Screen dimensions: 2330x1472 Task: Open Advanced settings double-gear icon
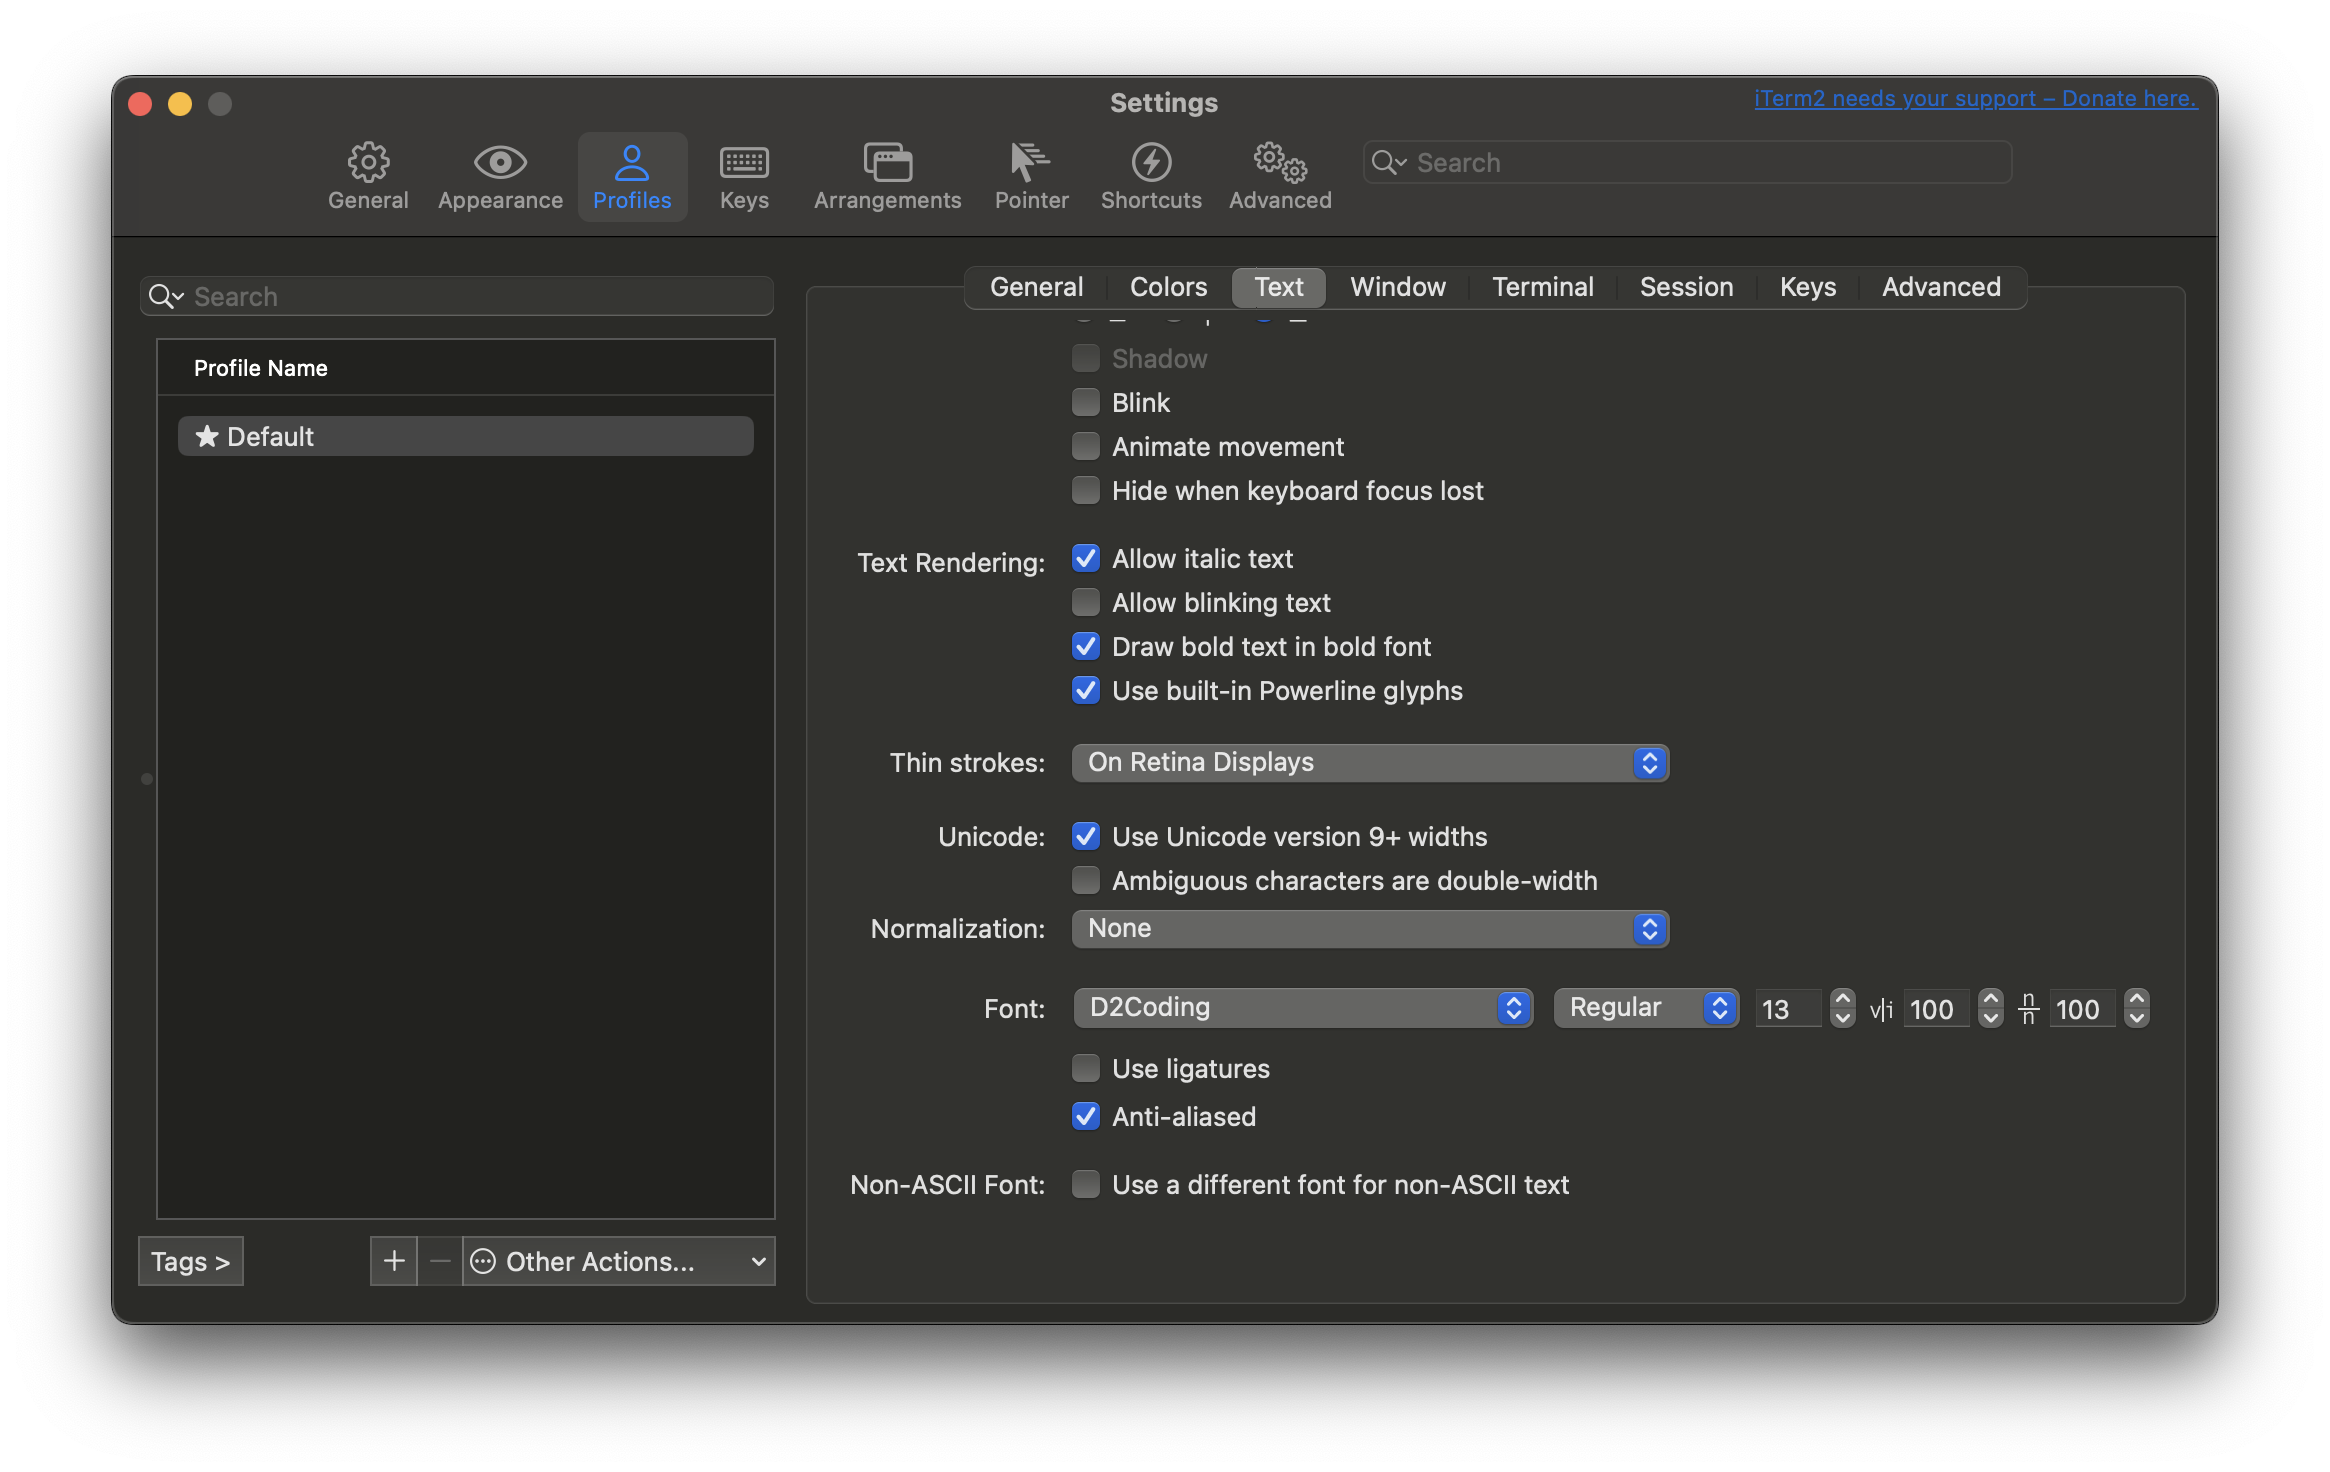tap(1280, 163)
